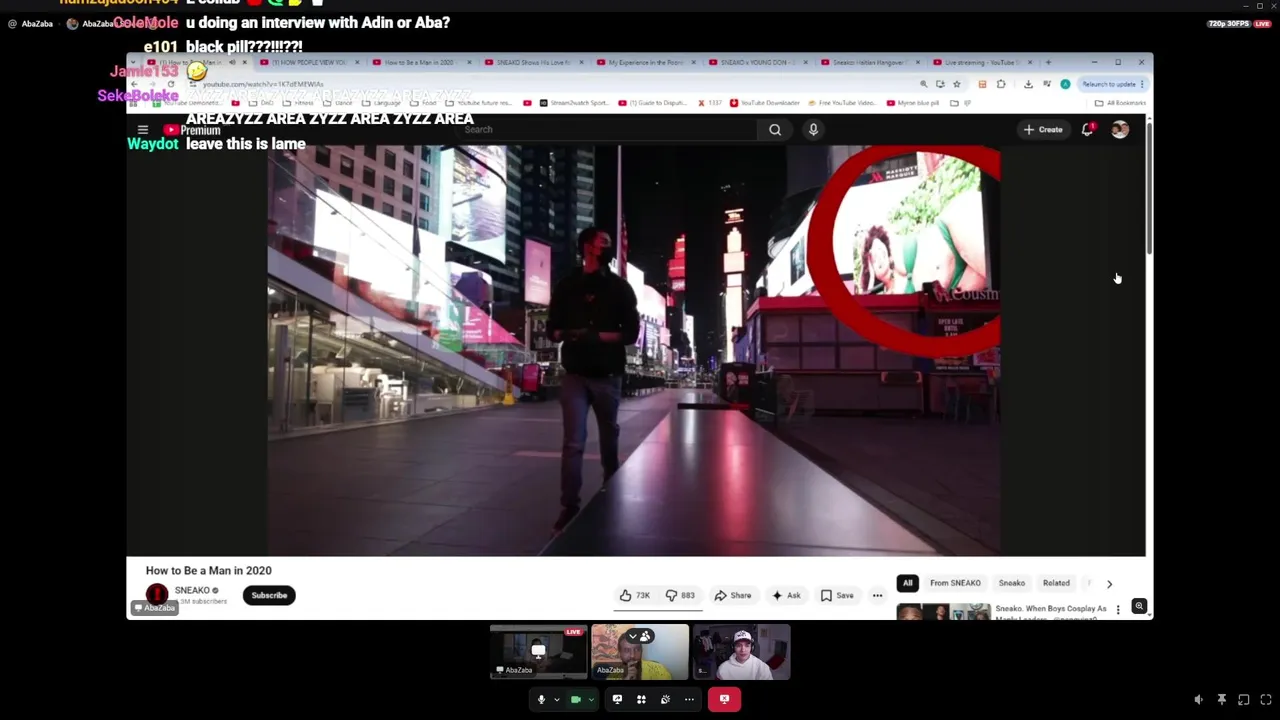
Task: Bookmark page with the star icon
Action: coord(956,84)
